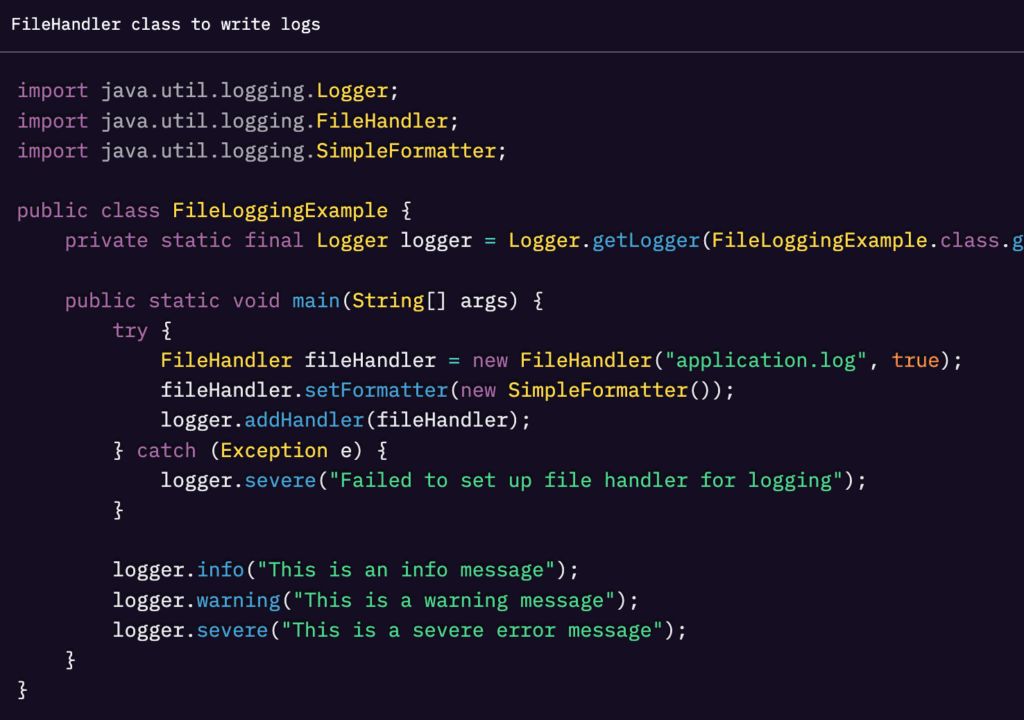Viewport: 1024px width, 720px height.
Task: Click the class name FileLoggingExample
Action: pyautogui.click(x=280, y=210)
